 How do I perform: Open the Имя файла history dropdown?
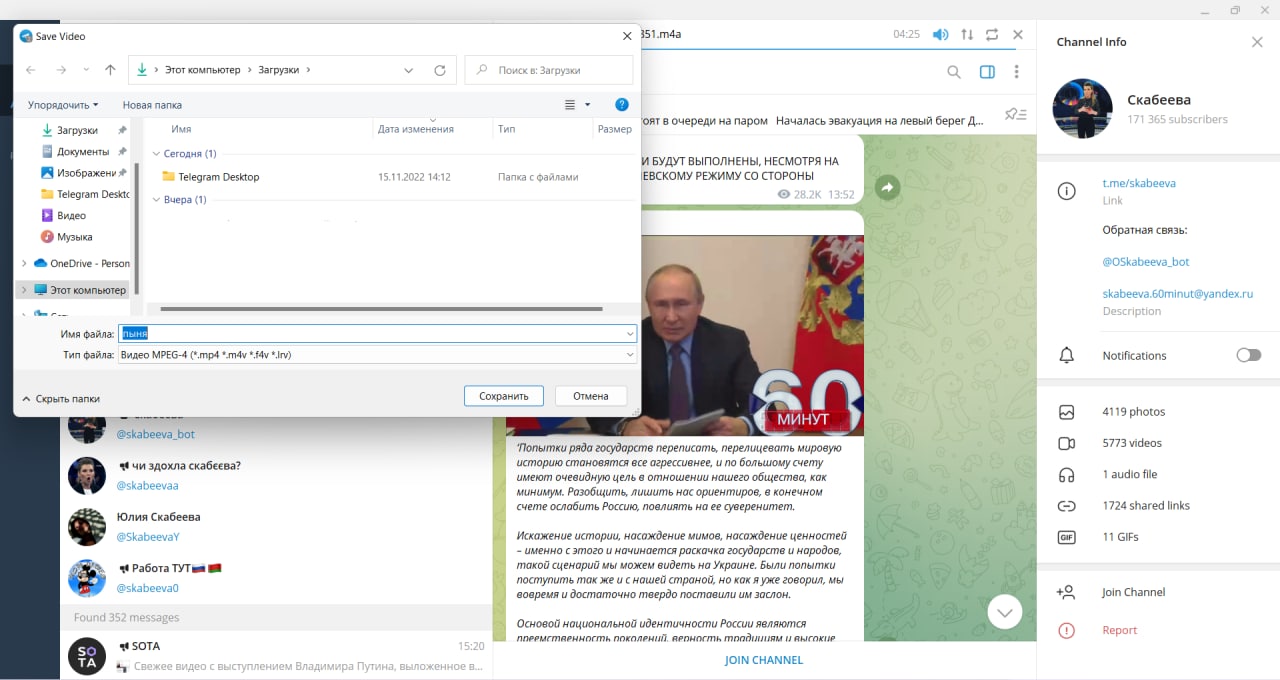630,333
